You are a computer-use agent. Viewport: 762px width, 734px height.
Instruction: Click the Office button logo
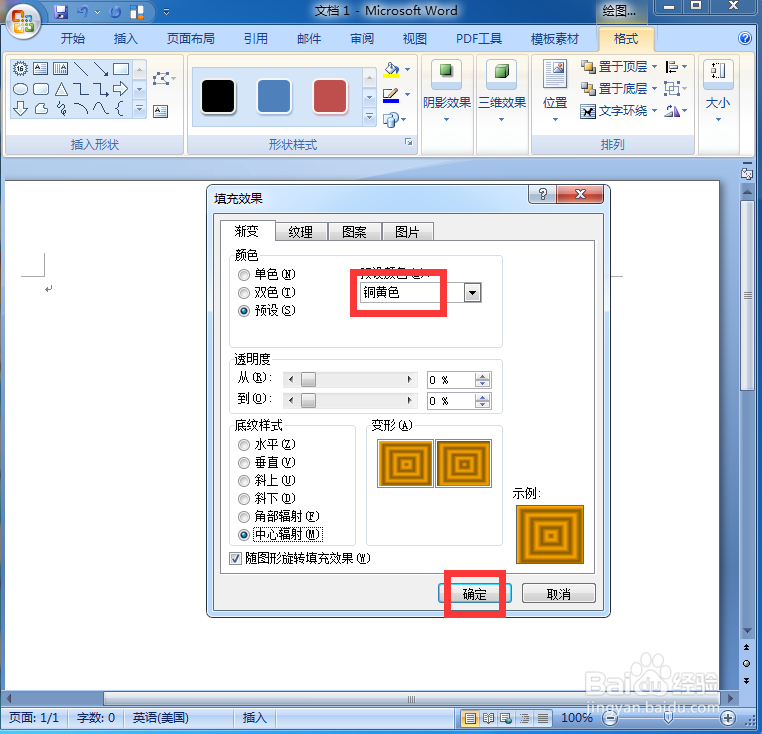click(x=22, y=22)
